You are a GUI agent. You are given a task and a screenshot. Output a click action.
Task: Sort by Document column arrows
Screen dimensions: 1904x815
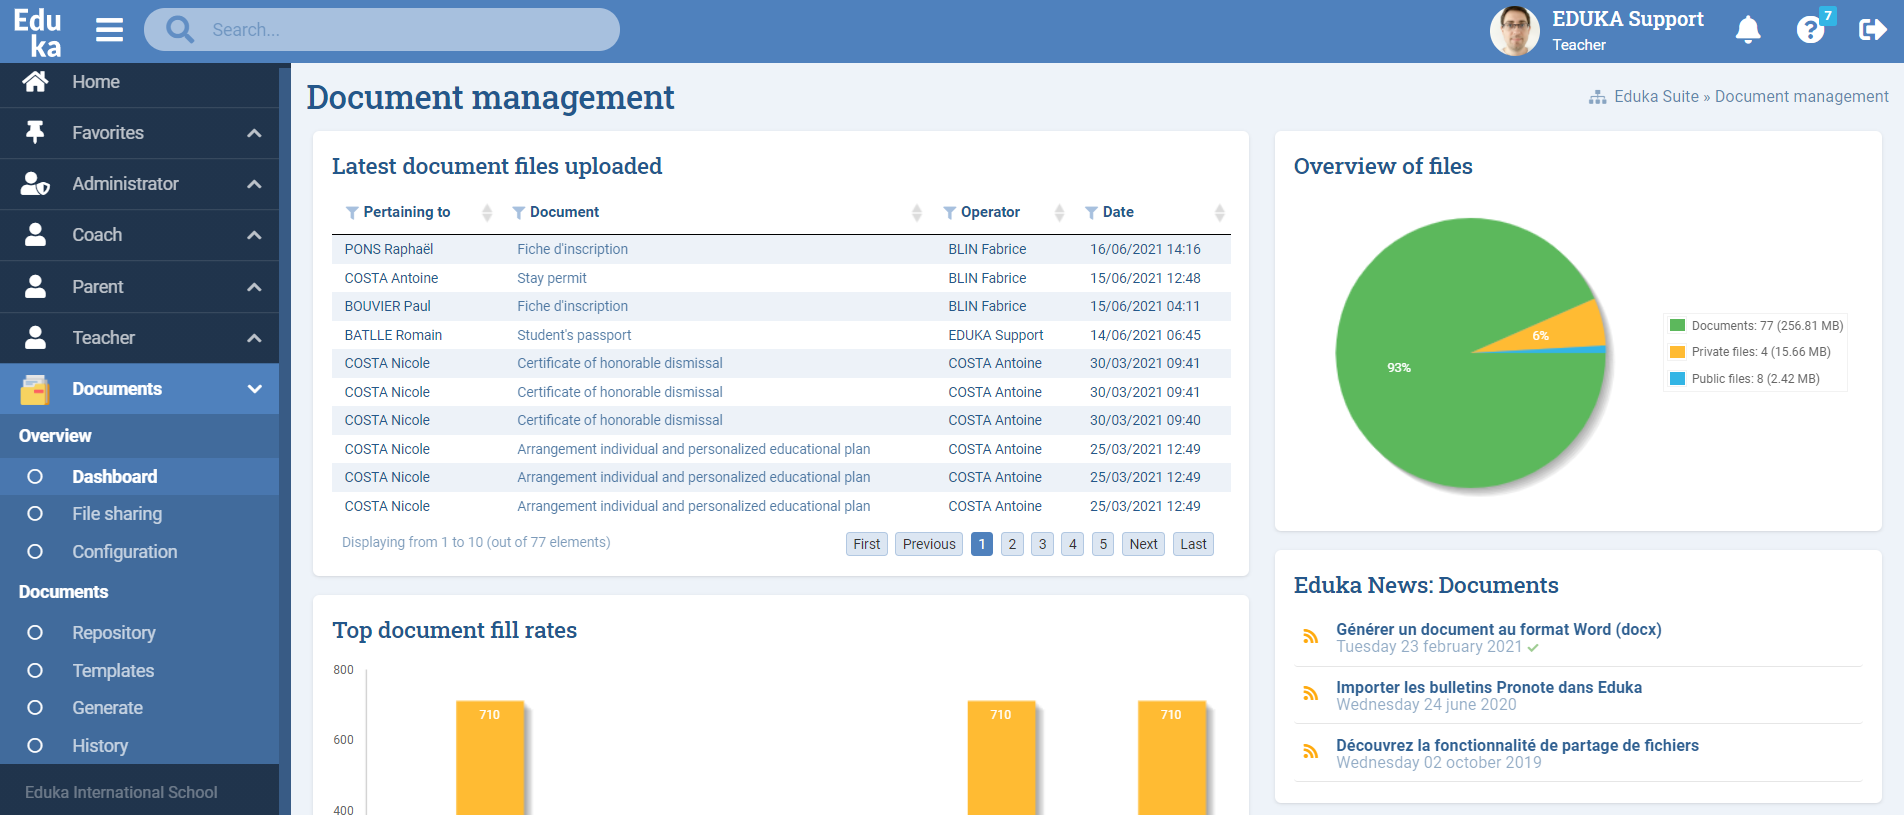pyautogui.click(x=917, y=212)
